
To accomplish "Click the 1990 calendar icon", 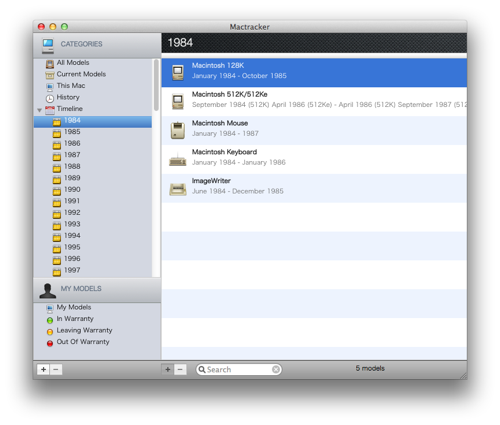I will tap(57, 191).
